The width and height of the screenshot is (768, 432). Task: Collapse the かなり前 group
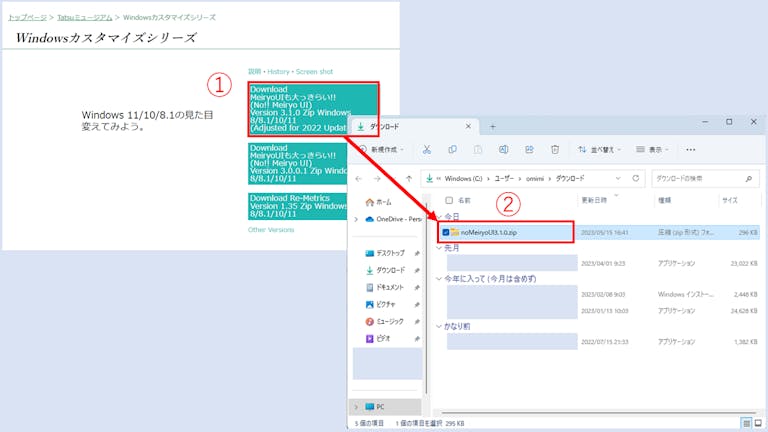439,326
